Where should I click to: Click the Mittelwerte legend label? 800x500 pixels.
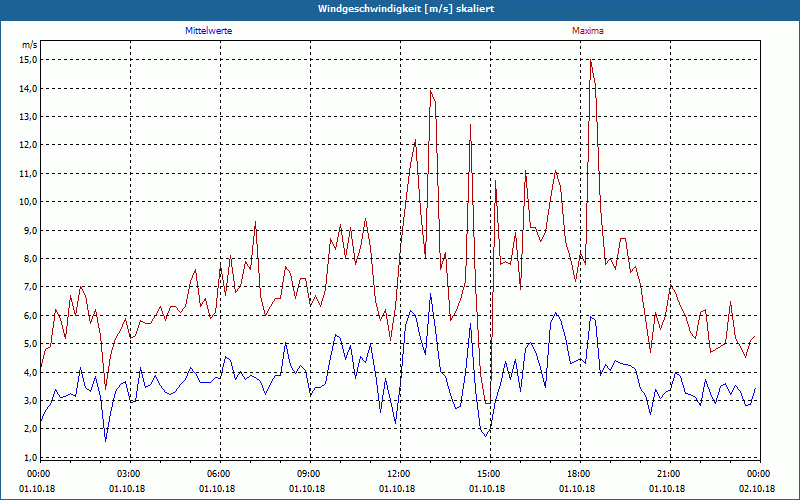coord(209,31)
